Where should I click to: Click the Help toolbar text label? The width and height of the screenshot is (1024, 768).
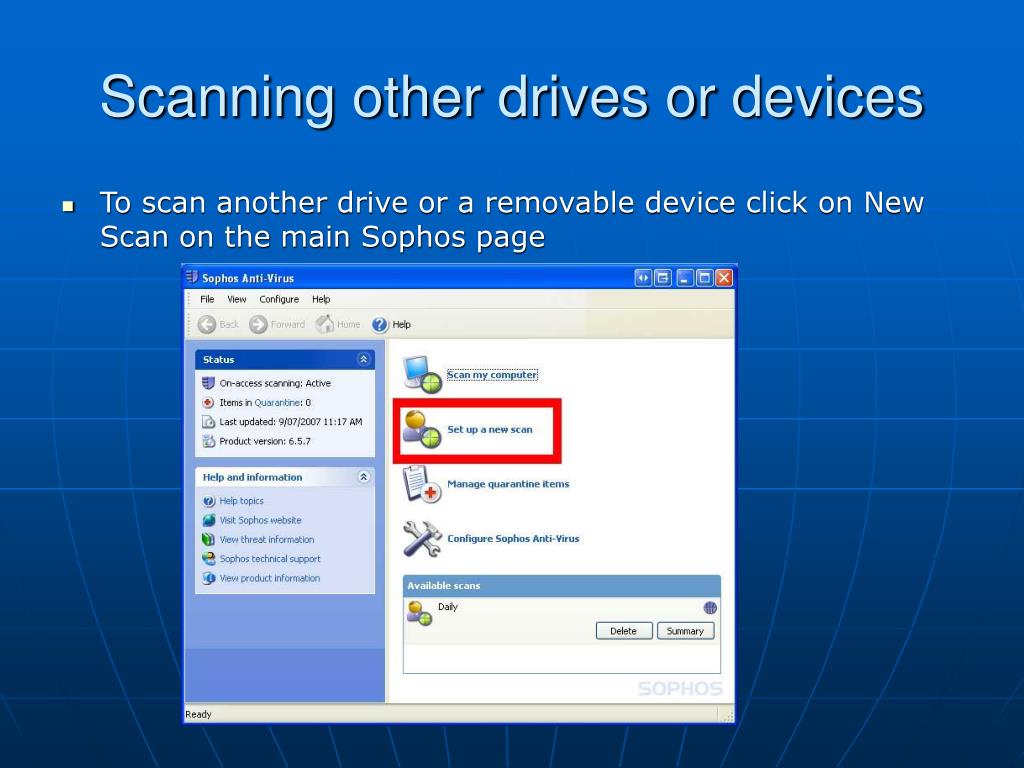[x=402, y=325]
